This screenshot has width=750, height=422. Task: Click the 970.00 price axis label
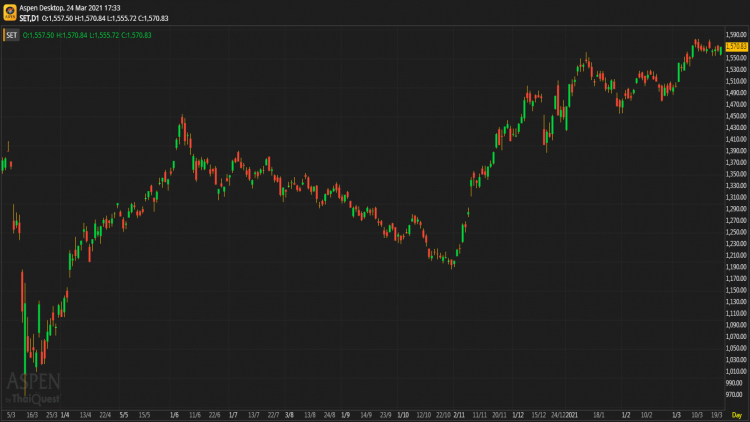tap(734, 394)
